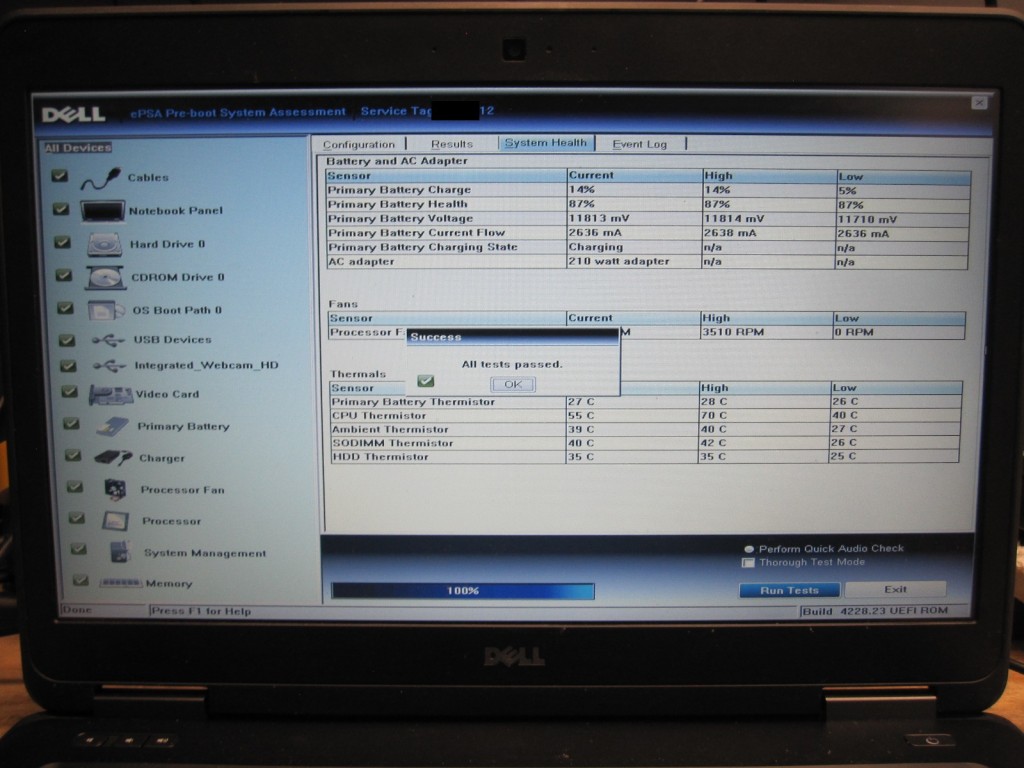1024x768 pixels.
Task: Close the ePSA window
Action: click(980, 103)
